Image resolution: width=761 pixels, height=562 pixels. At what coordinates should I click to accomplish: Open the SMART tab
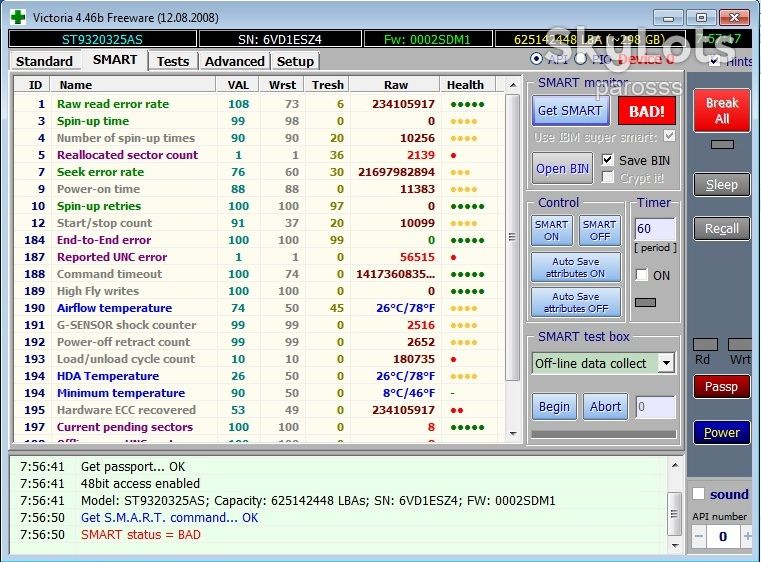coord(115,60)
